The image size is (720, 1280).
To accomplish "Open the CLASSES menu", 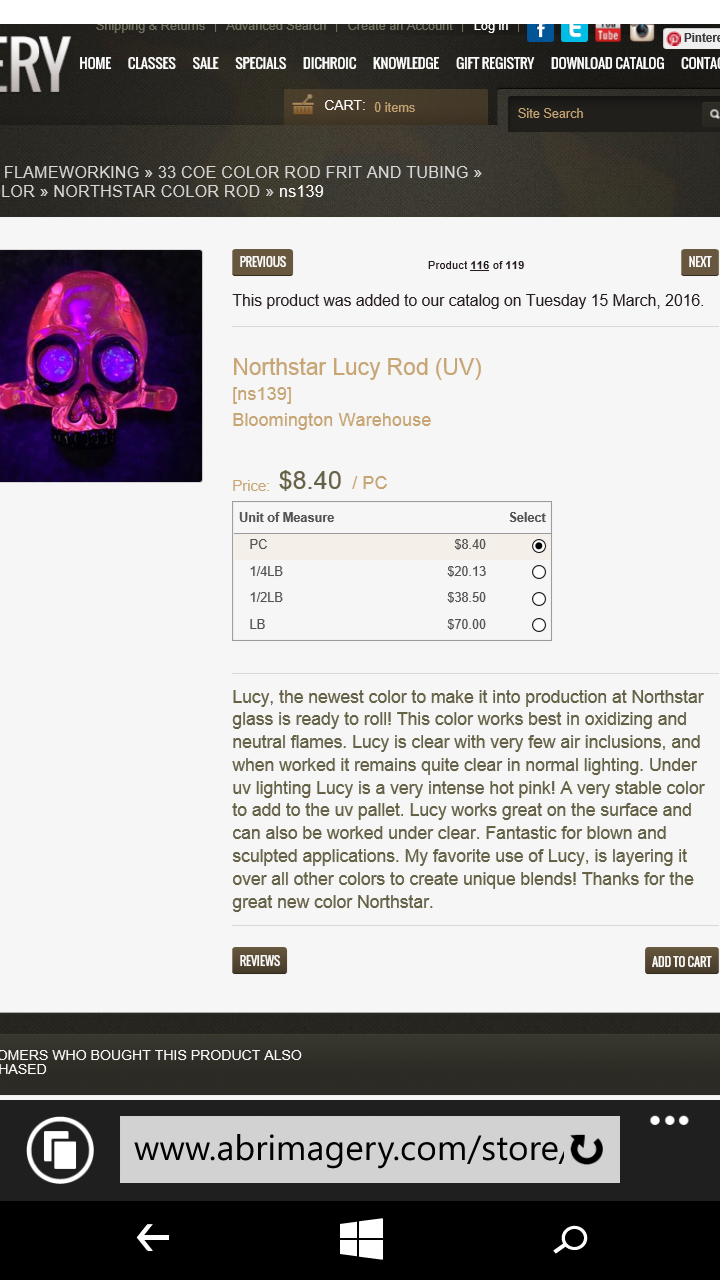I will click(152, 63).
